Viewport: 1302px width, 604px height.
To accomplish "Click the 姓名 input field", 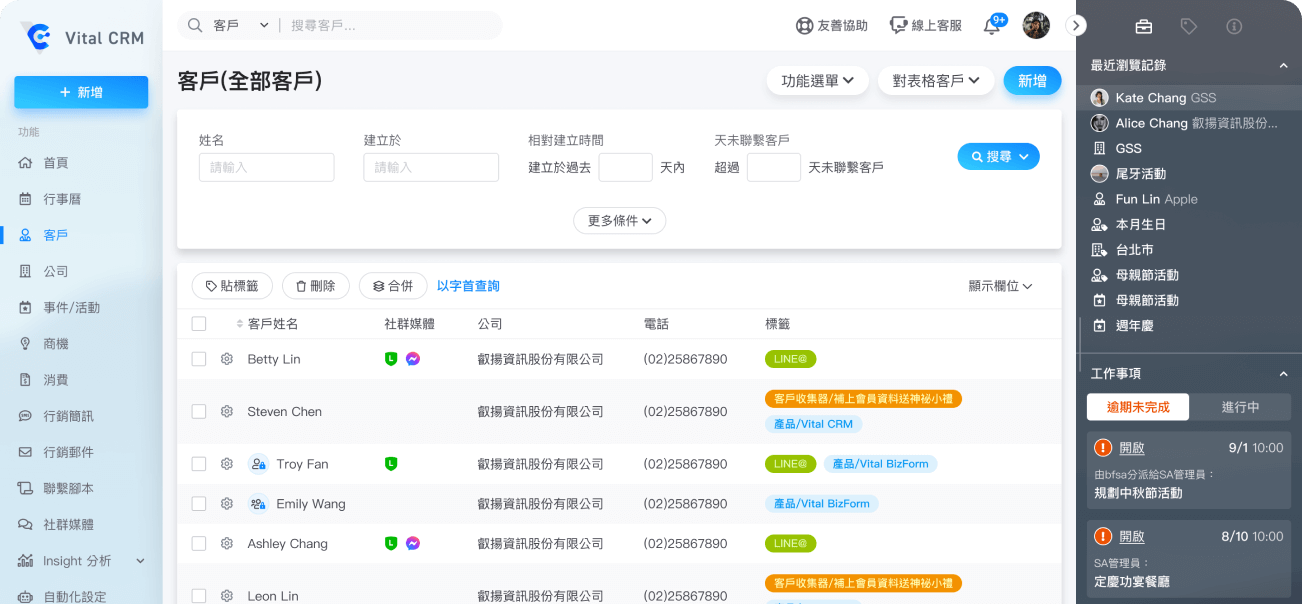I will click(x=266, y=167).
